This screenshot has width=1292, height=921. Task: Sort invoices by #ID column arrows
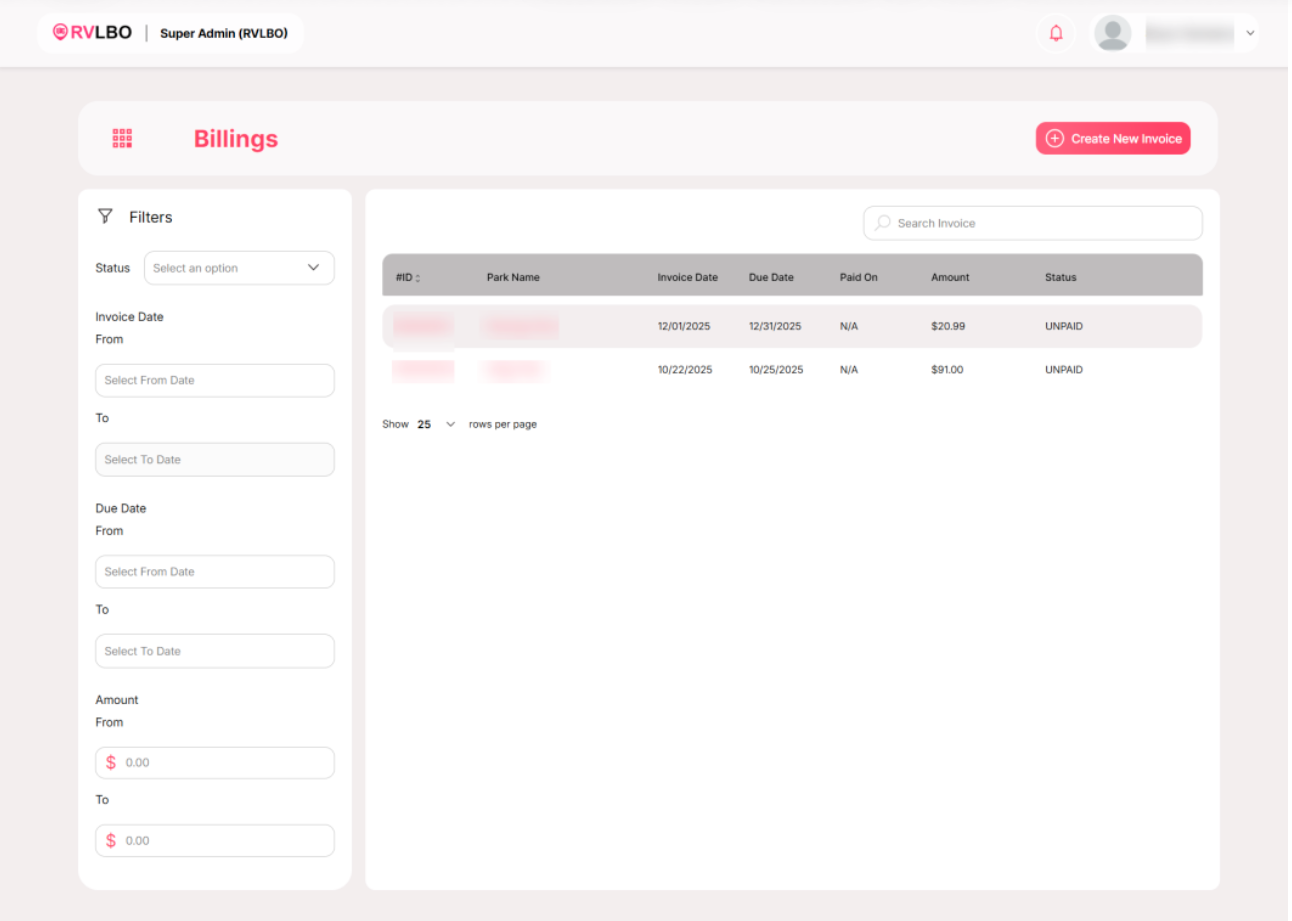[418, 278]
